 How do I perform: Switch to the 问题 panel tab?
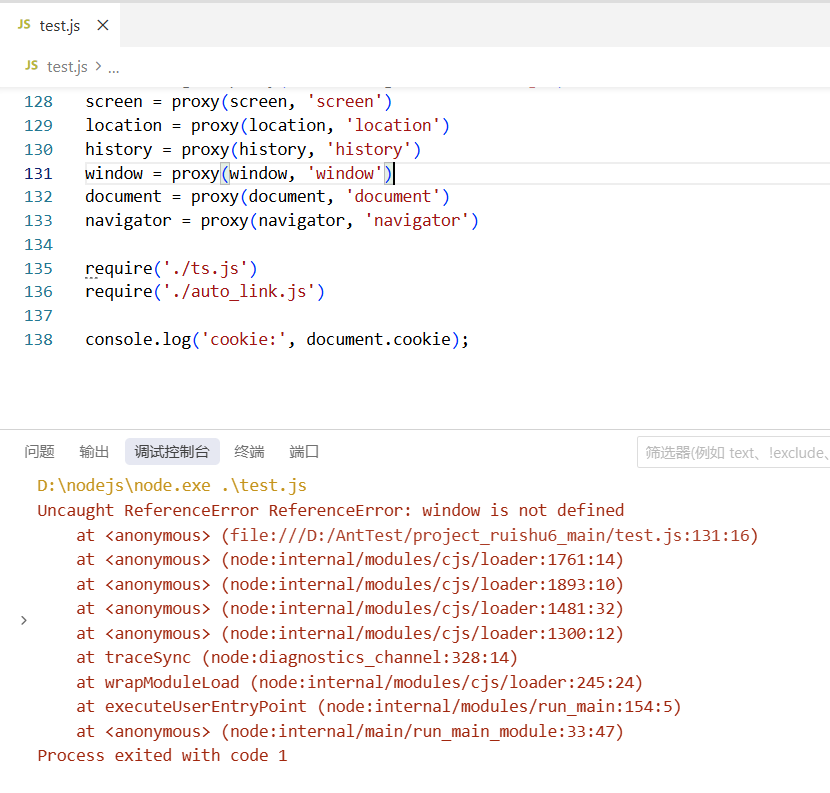pyautogui.click(x=40, y=452)
